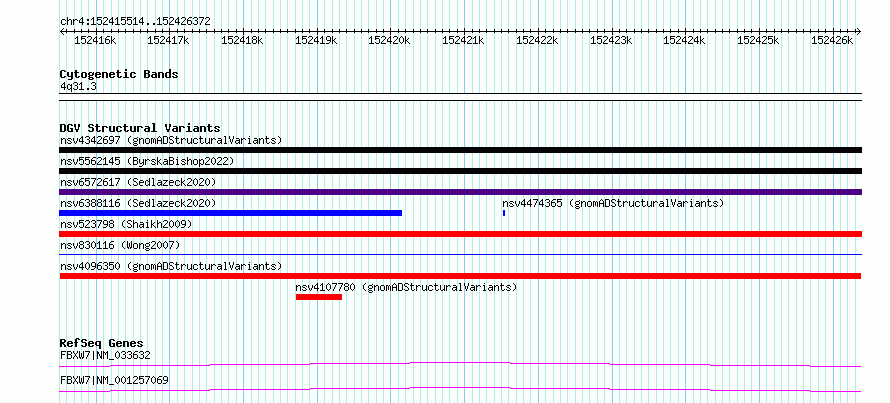
Task: Open the nsv6572617 (Sedlazeck2020) label
Action: [138, 182]
